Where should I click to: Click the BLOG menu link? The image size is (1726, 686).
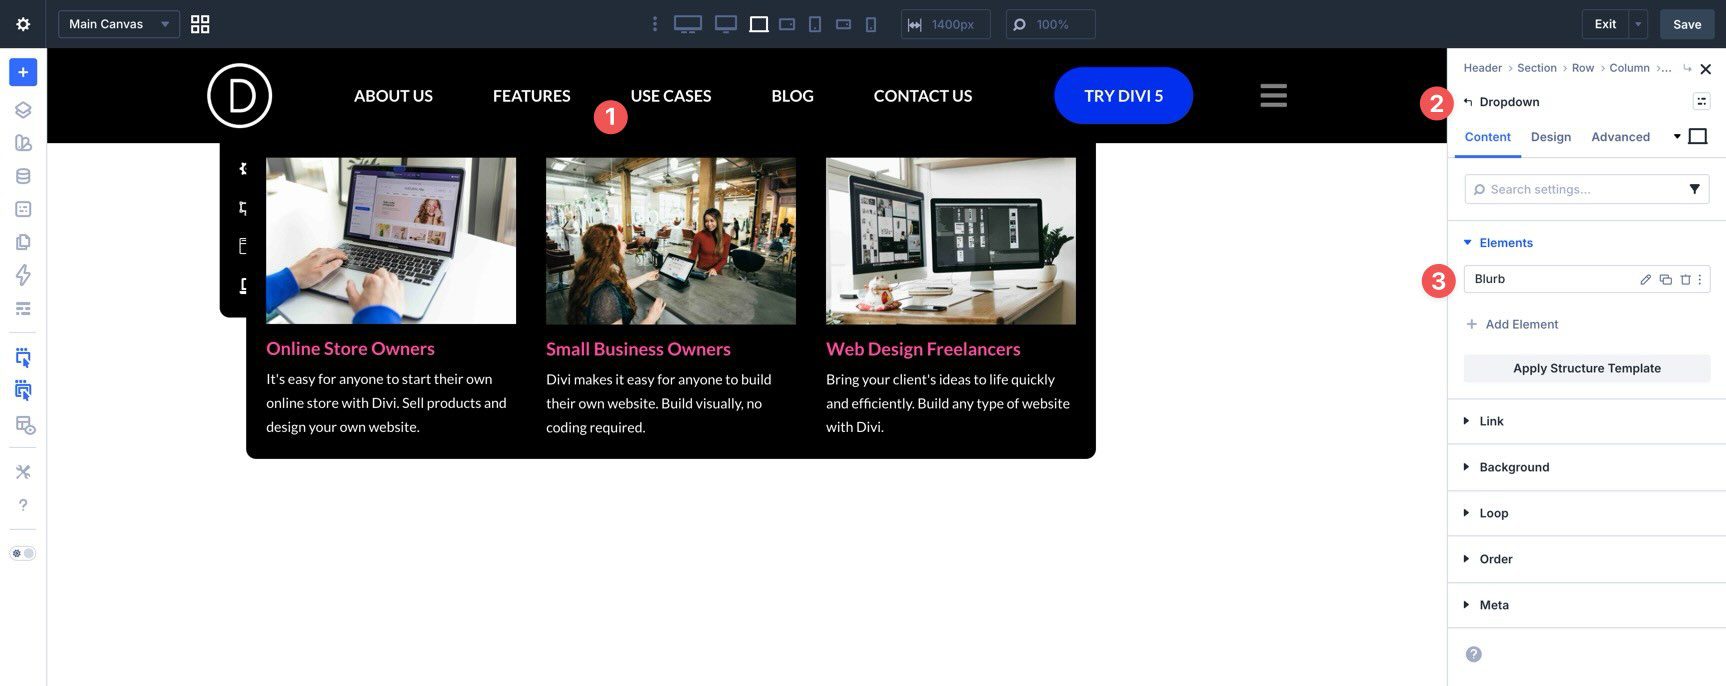pos(792,96)
